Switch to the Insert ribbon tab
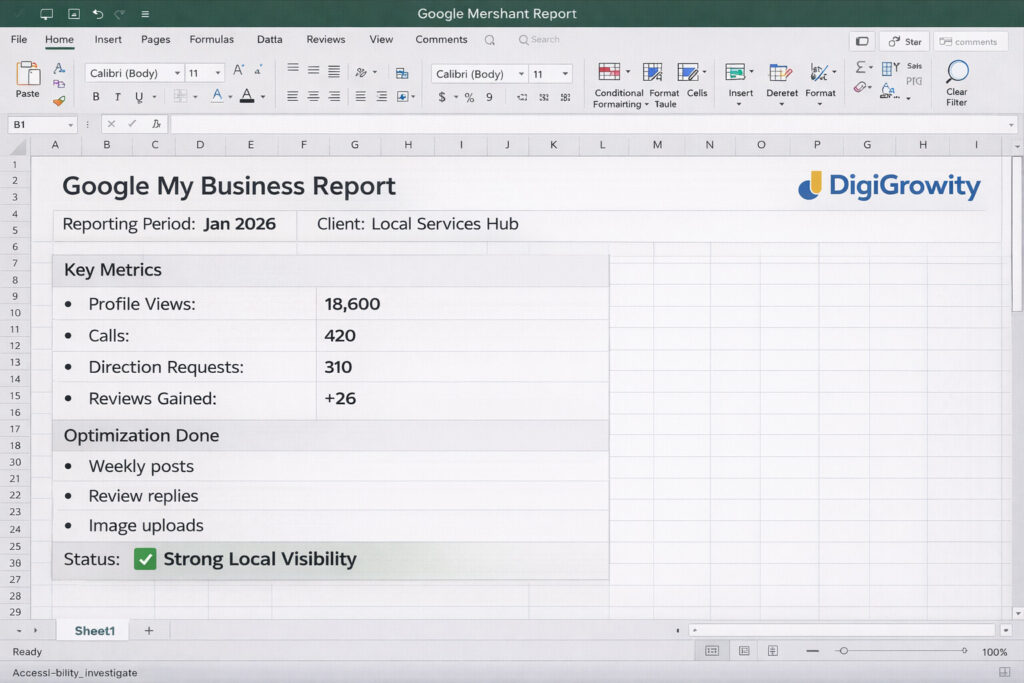The height and width of the screenshot is (683, 1024). click(x=108, y=40)
